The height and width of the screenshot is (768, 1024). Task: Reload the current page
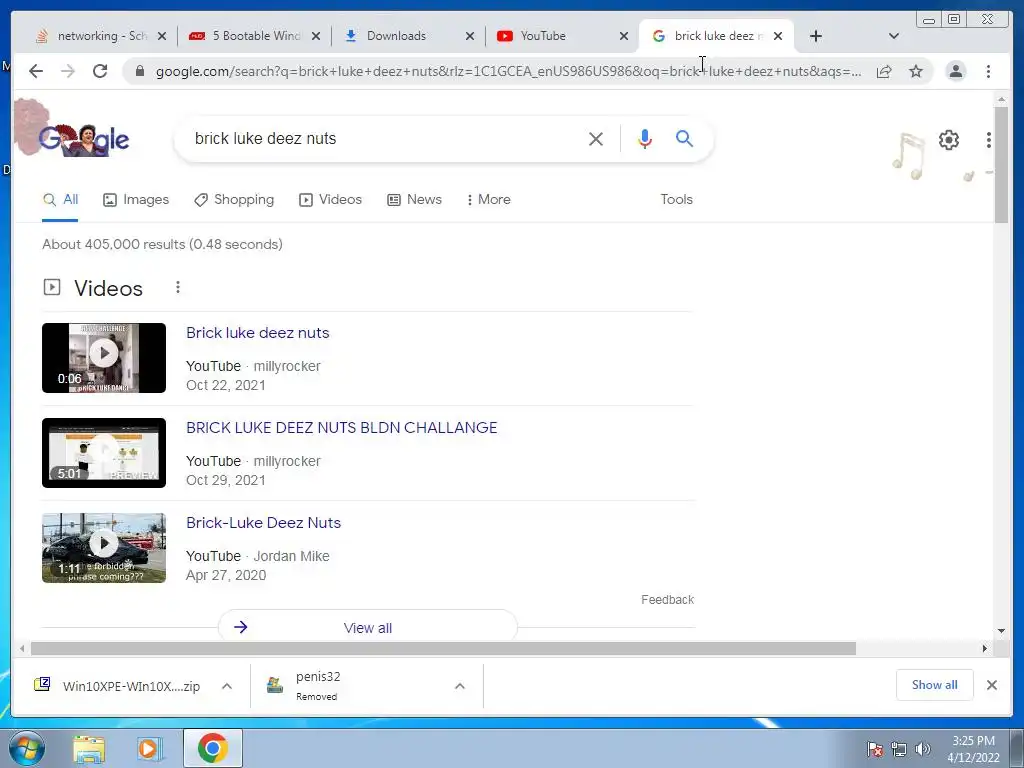(100, 71)
